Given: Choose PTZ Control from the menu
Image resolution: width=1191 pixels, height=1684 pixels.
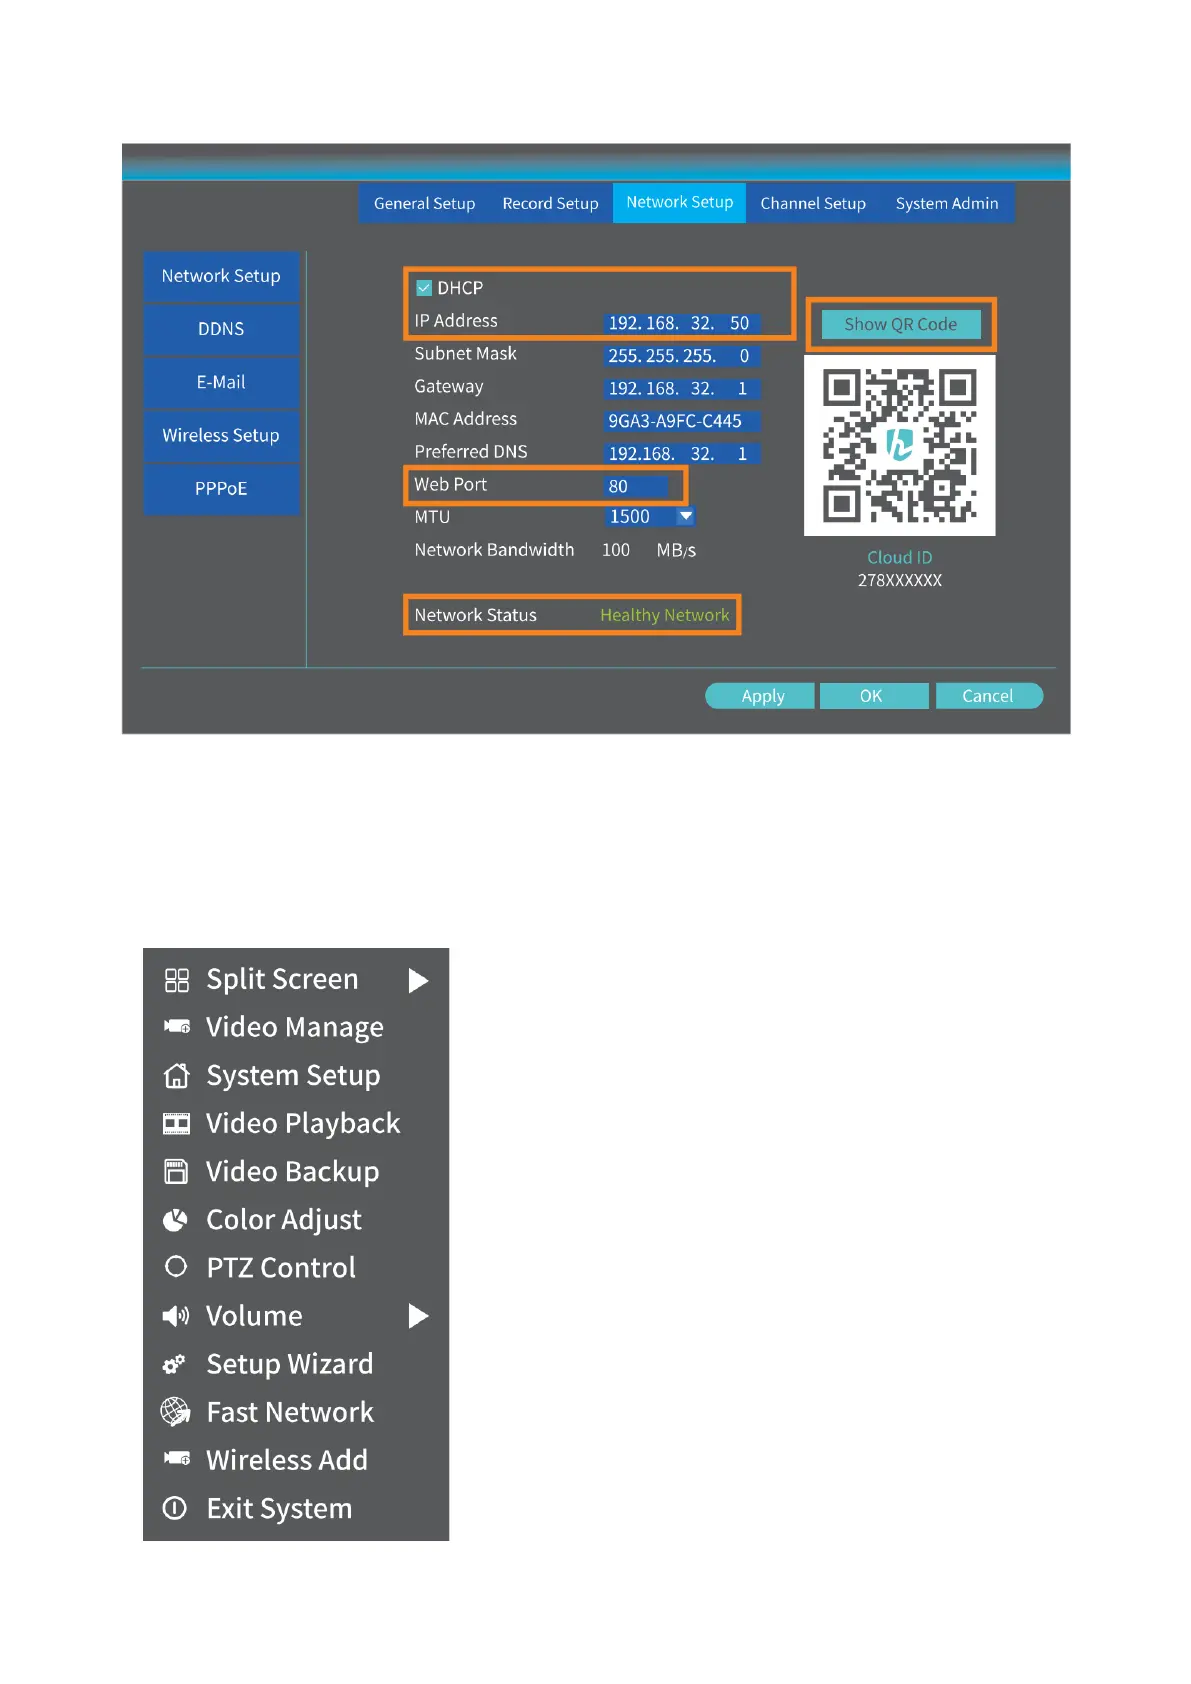Looking at the screenshot, I should 281,1268.
